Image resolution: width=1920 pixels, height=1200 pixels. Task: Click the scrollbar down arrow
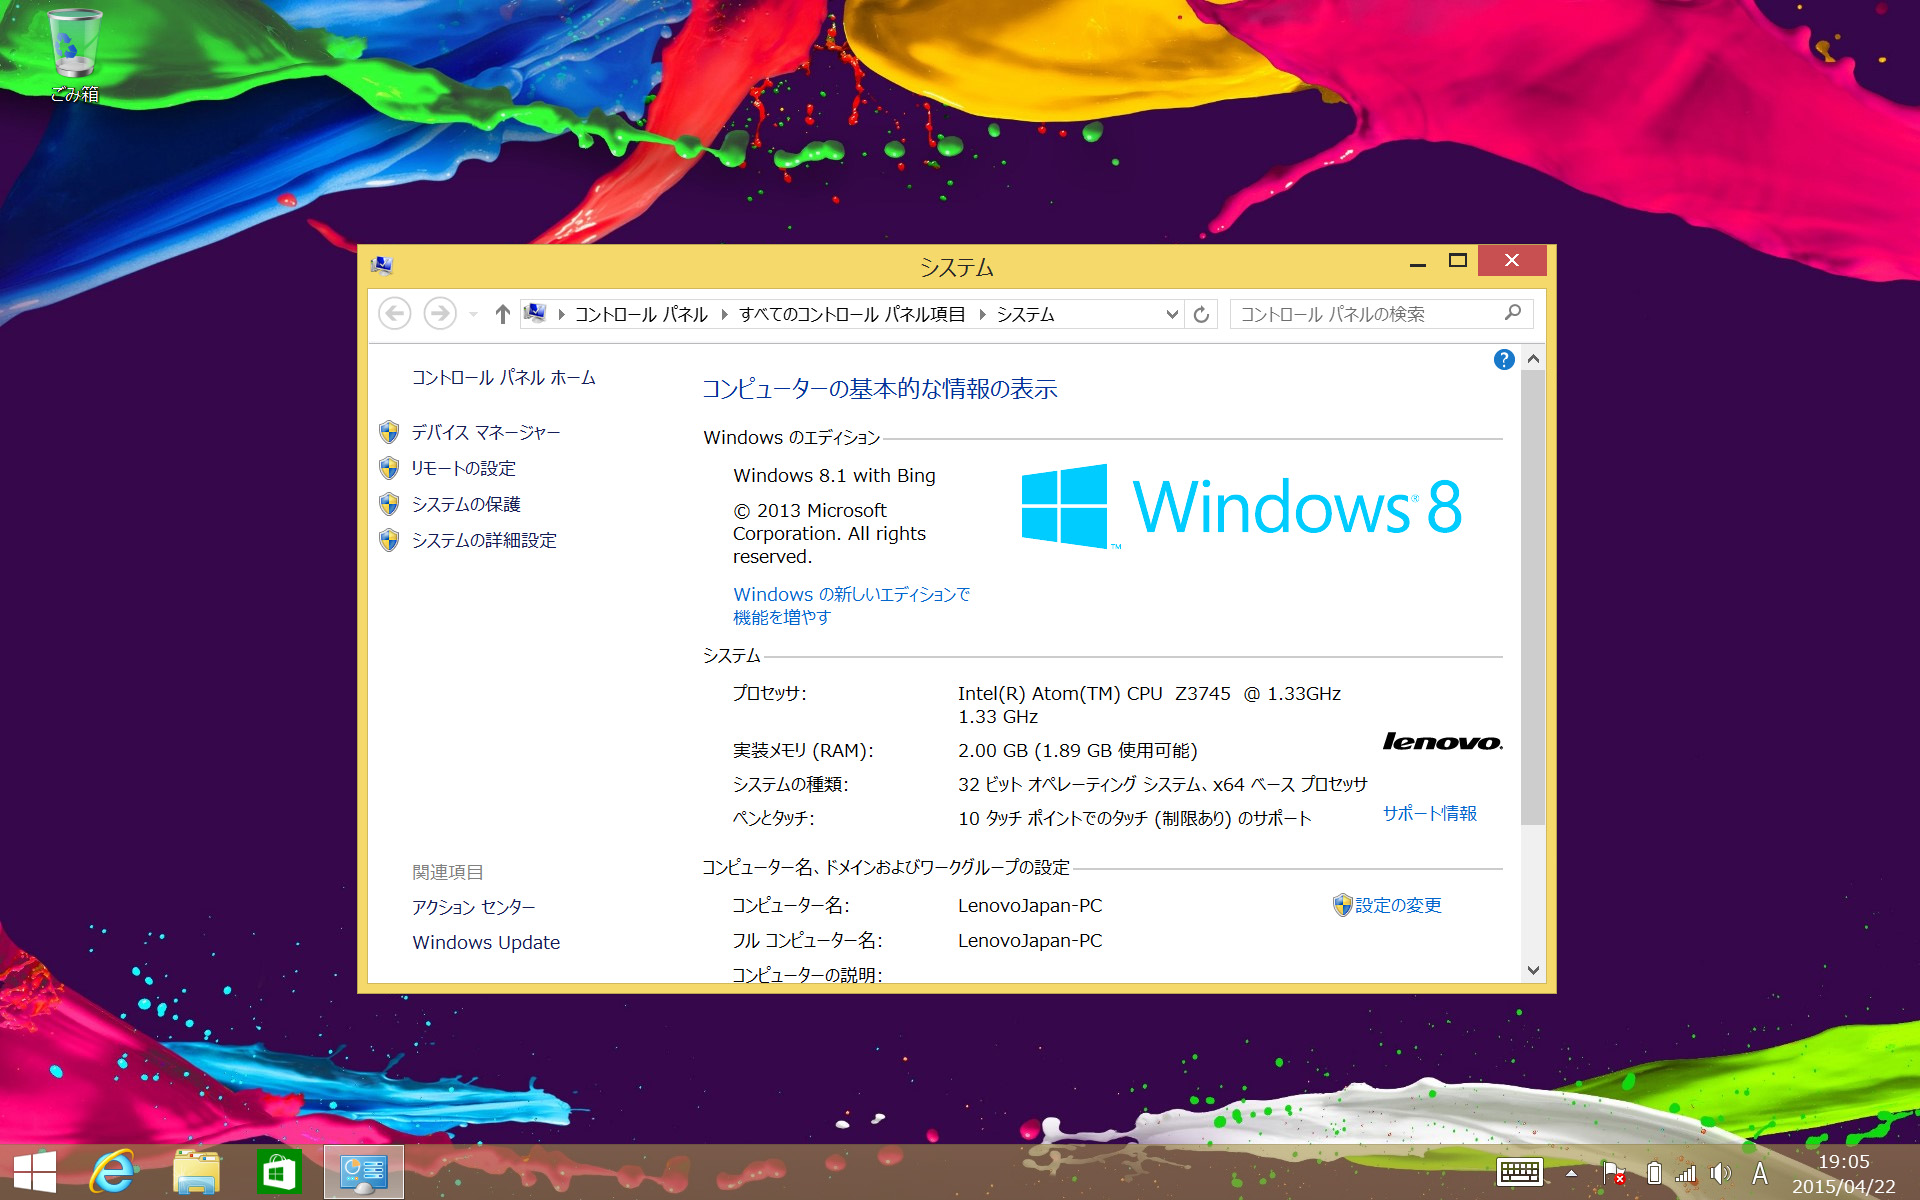click(1533, 970)
